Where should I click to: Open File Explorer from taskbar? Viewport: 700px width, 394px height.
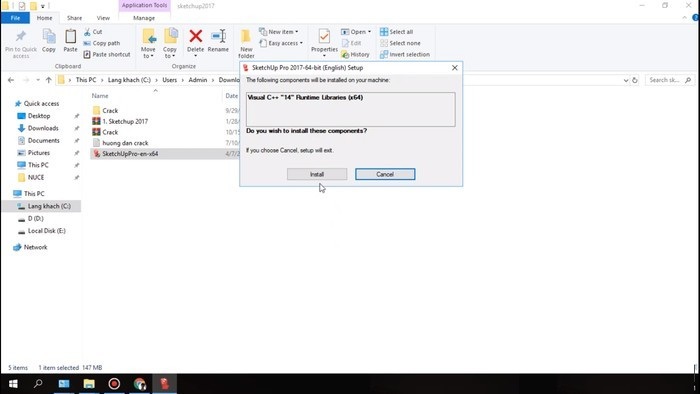(89, 384)
